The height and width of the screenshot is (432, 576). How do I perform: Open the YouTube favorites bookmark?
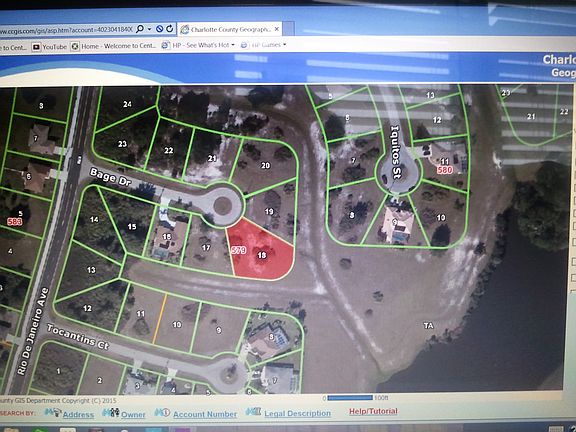click(x=50, y=47)
